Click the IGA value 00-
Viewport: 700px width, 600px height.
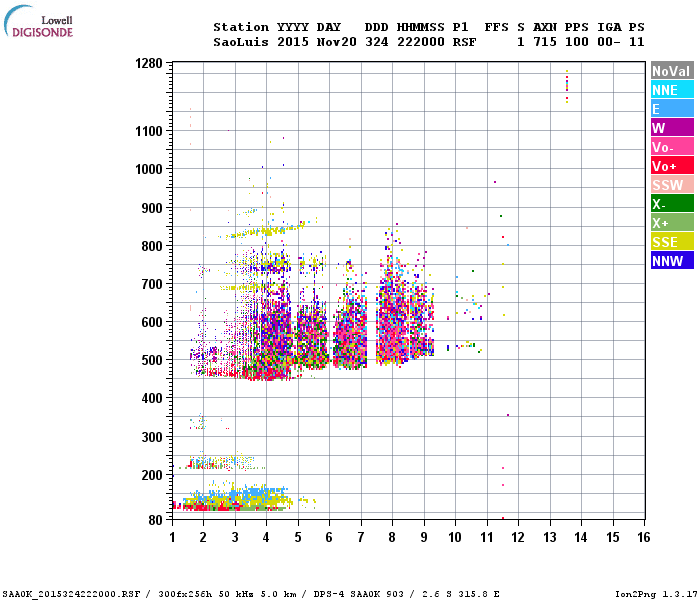[608, 42]
